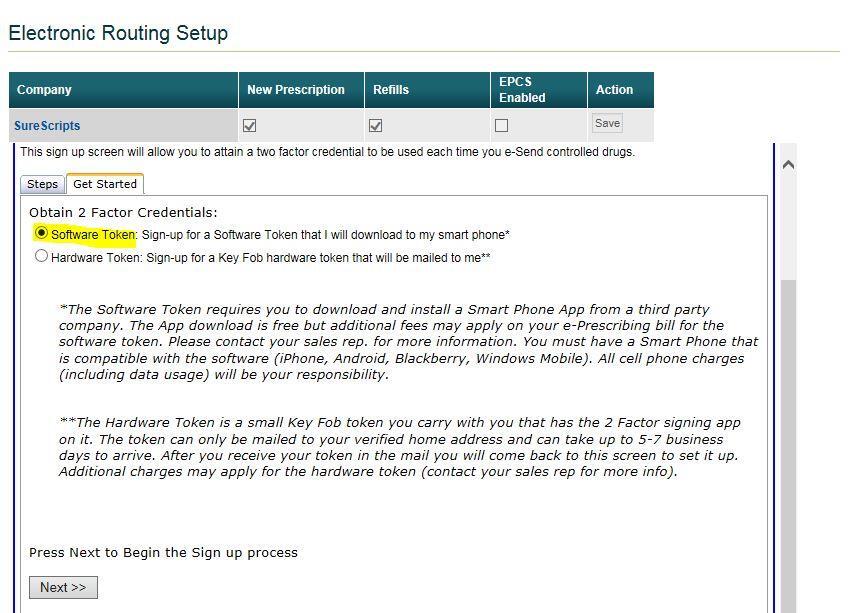Switch to the Steps tab

42,184
